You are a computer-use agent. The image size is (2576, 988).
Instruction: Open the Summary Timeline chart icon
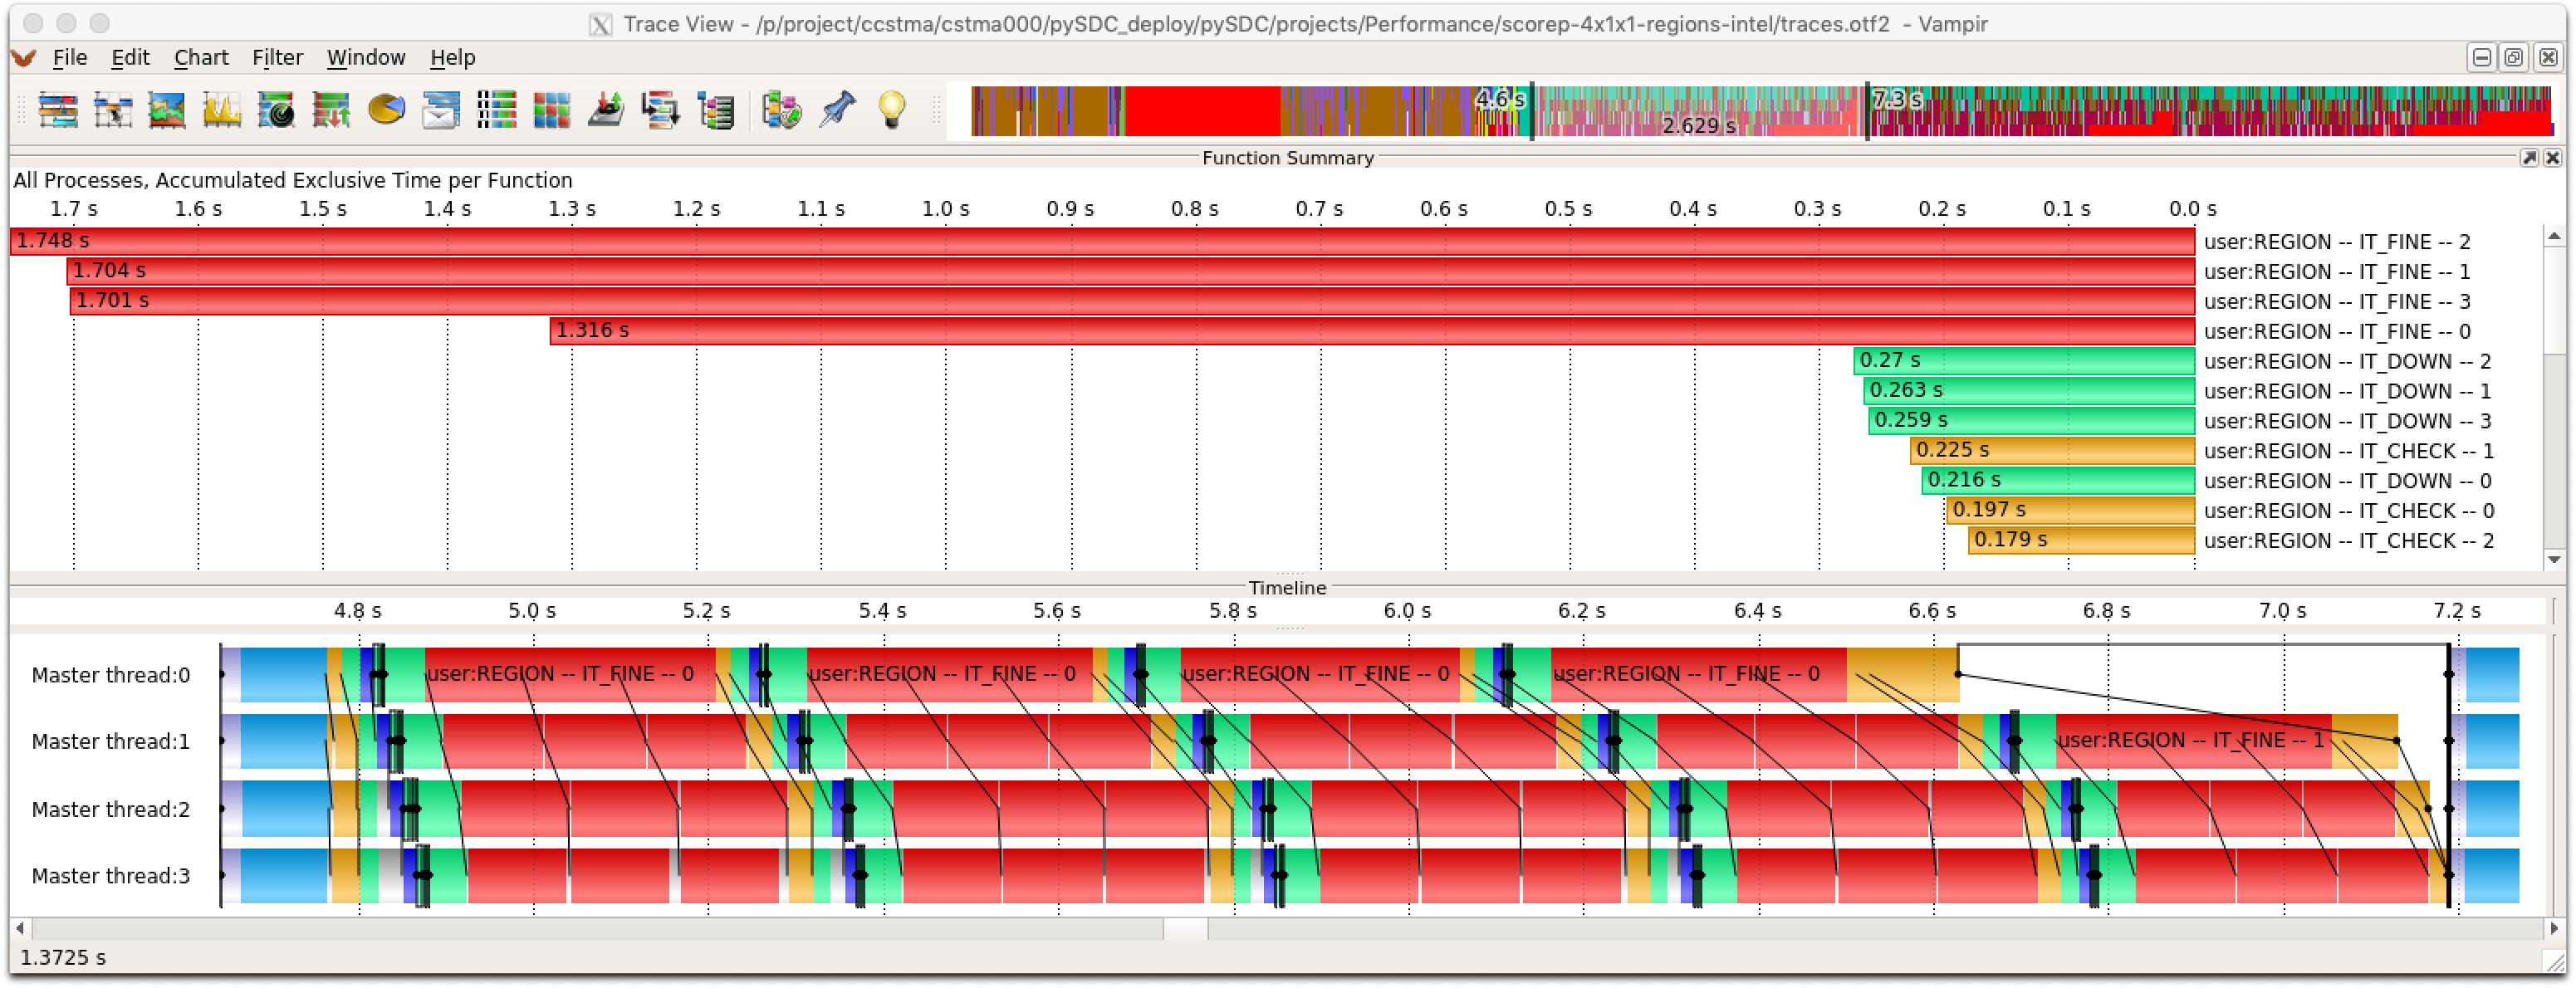click(167, 110)
